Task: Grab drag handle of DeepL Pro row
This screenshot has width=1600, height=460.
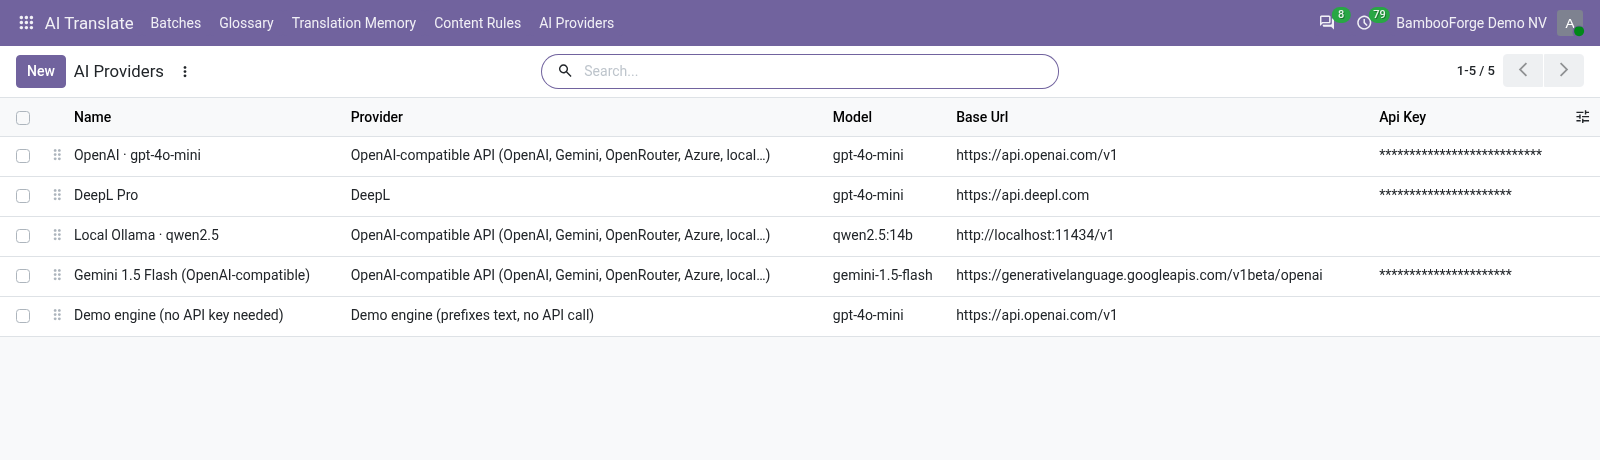Action: 57,195
